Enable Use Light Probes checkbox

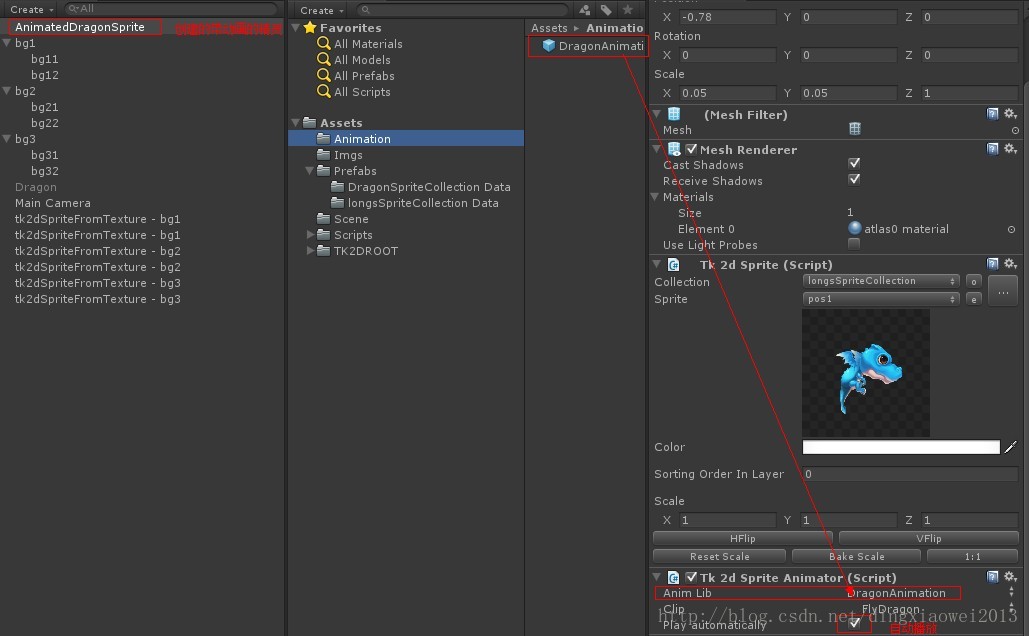(x=854, y=244)
